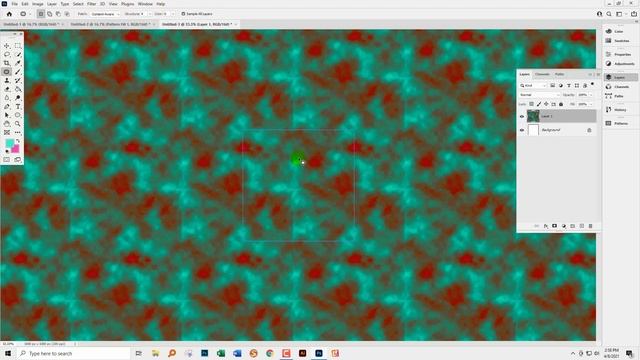
Task: Switch to the Channels tab in the Layers panel
Action: pos(542,74)
